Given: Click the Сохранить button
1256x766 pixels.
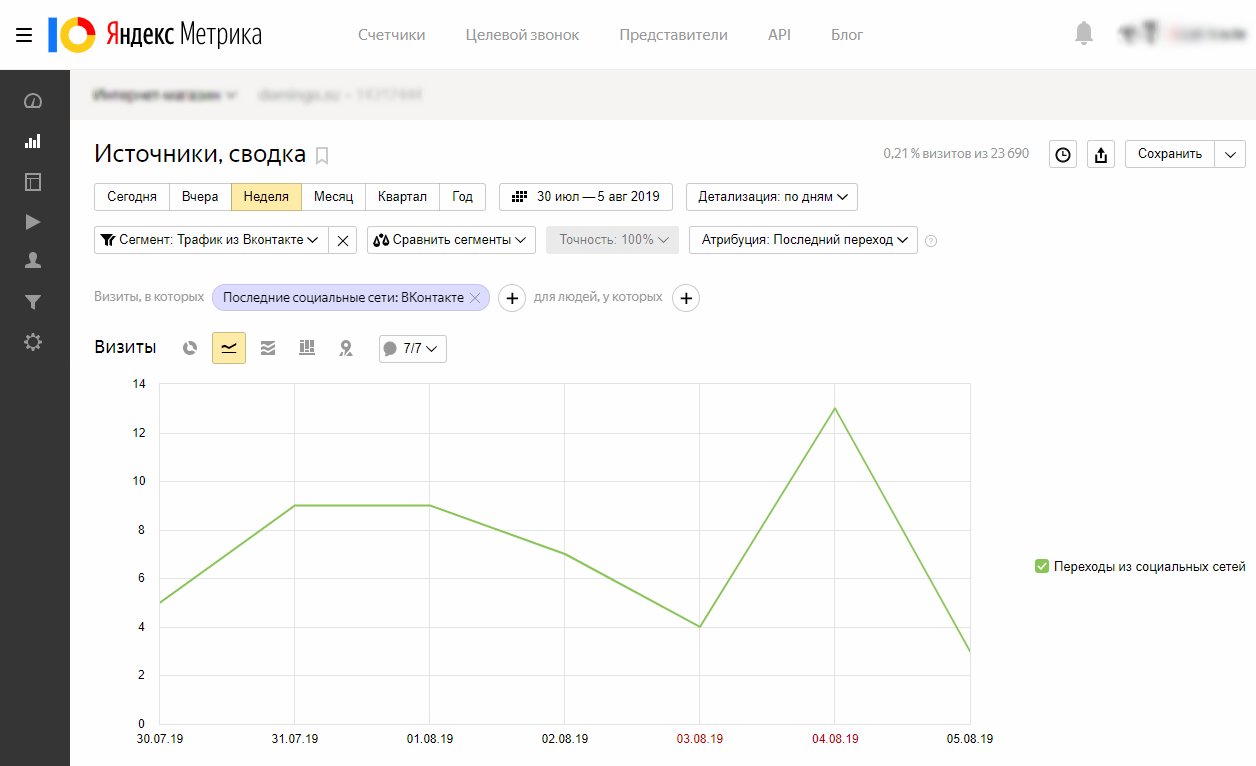Looking at the screenshot, I should (x=1170, y=154).
